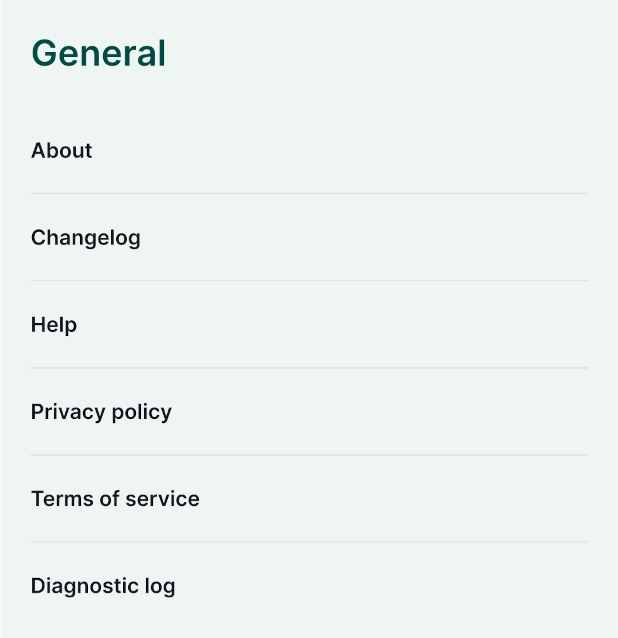The width and height of the screenshot is (618, 638).
Task: Open the About page
Action: click(62, 151)
